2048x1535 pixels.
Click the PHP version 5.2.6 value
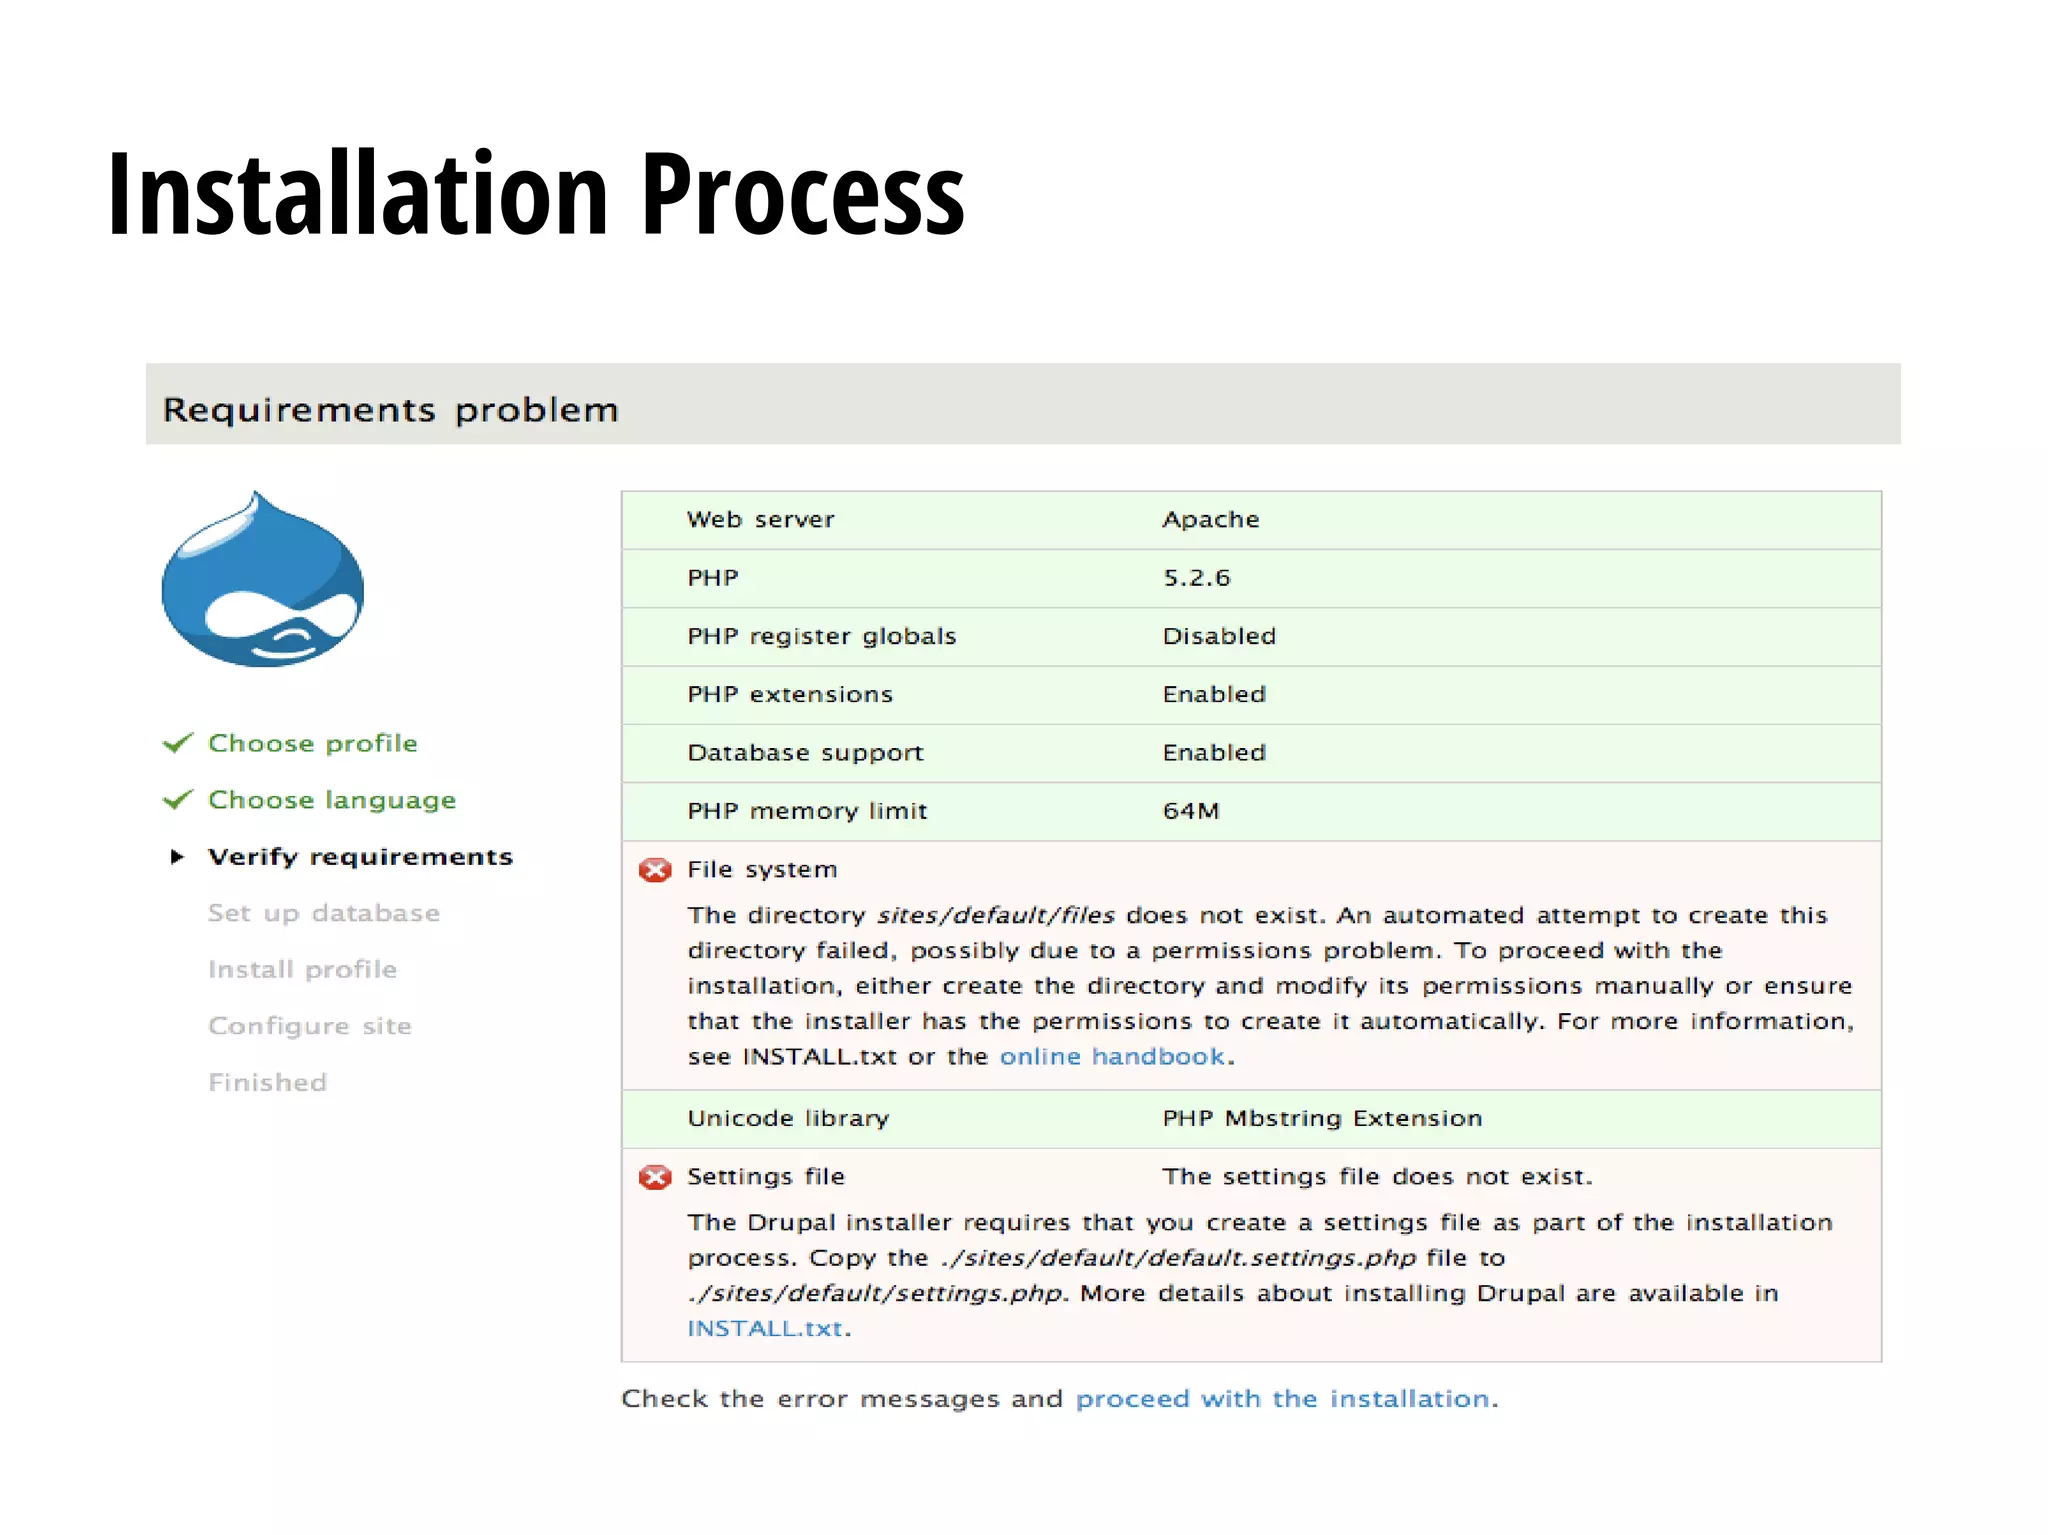1196,578
